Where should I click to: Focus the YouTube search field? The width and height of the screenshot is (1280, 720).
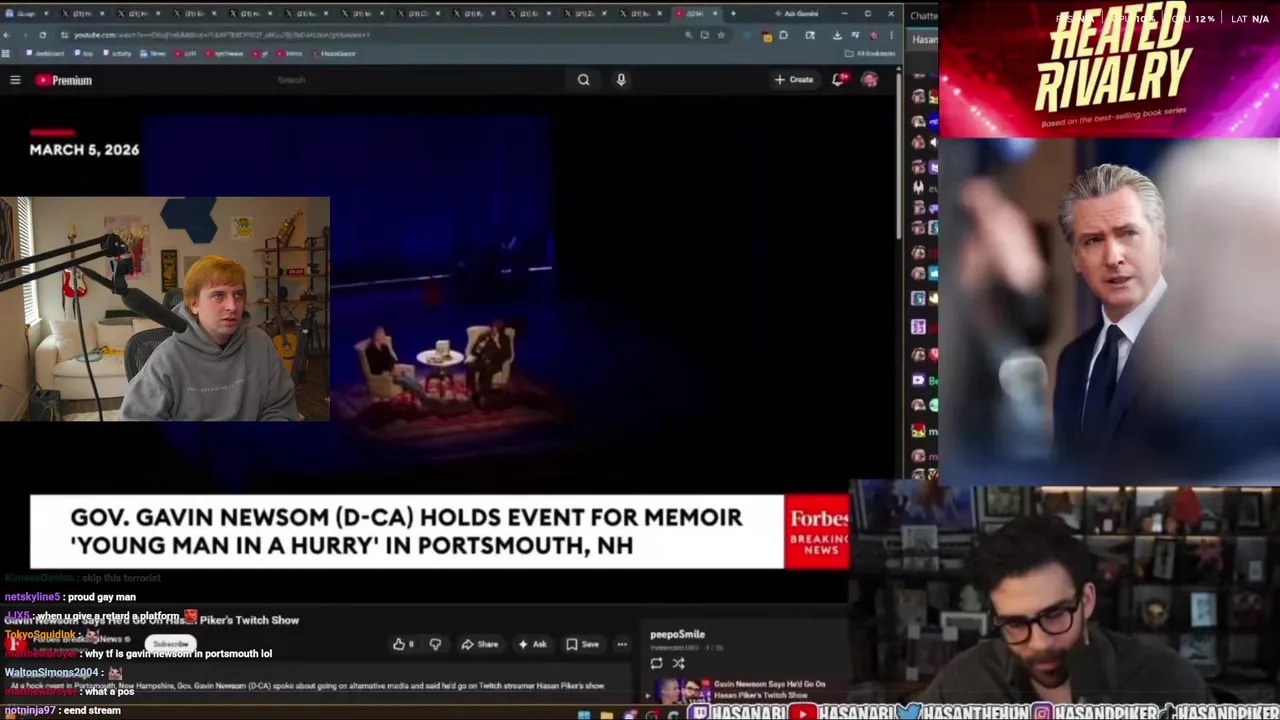[420, 80]
